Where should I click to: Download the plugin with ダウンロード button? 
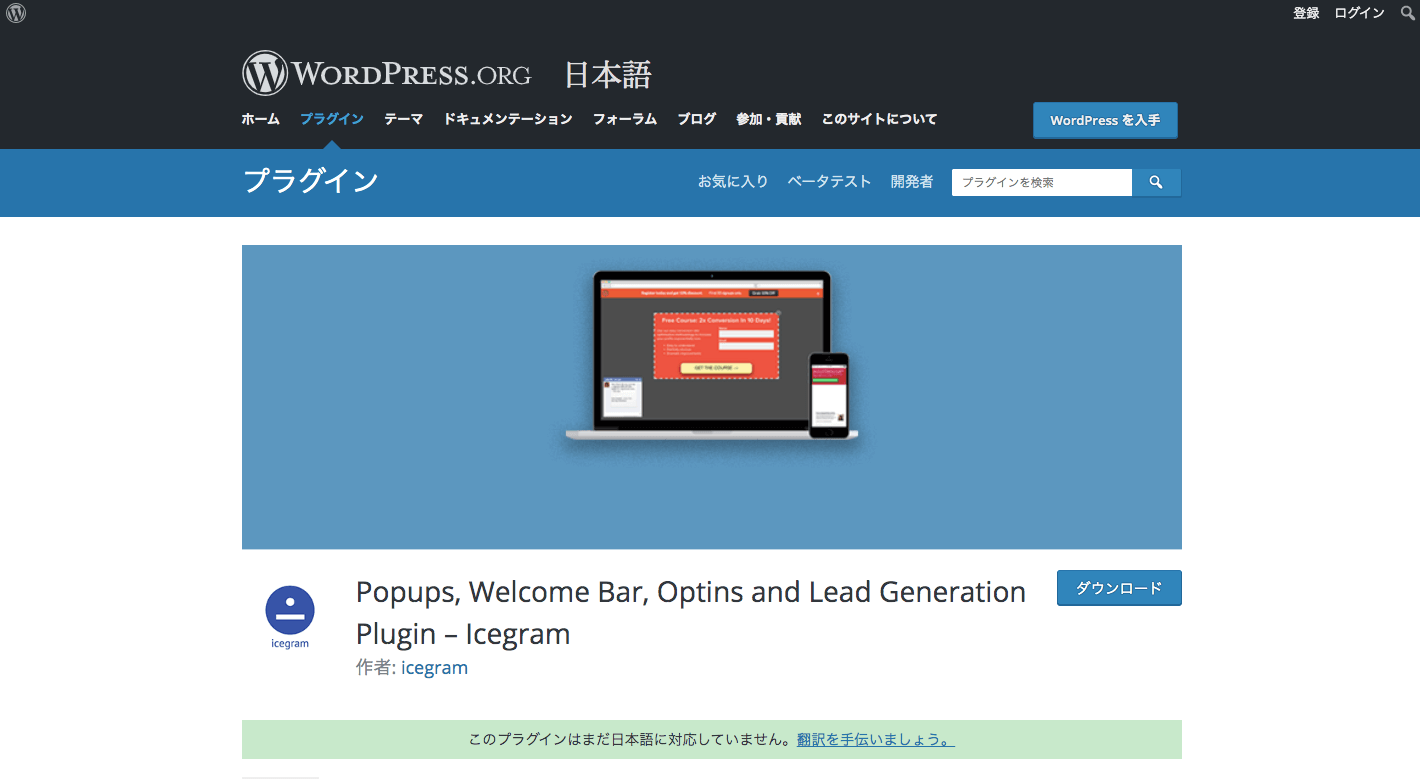1119,588
